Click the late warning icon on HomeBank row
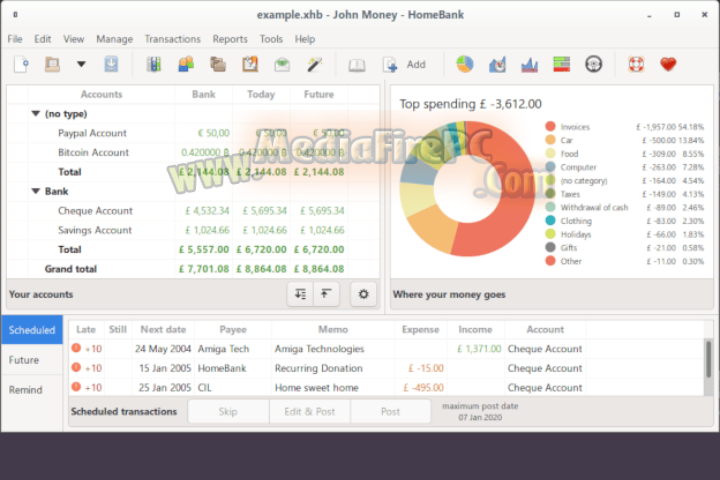The image size is (720, 480). (76, 367)
